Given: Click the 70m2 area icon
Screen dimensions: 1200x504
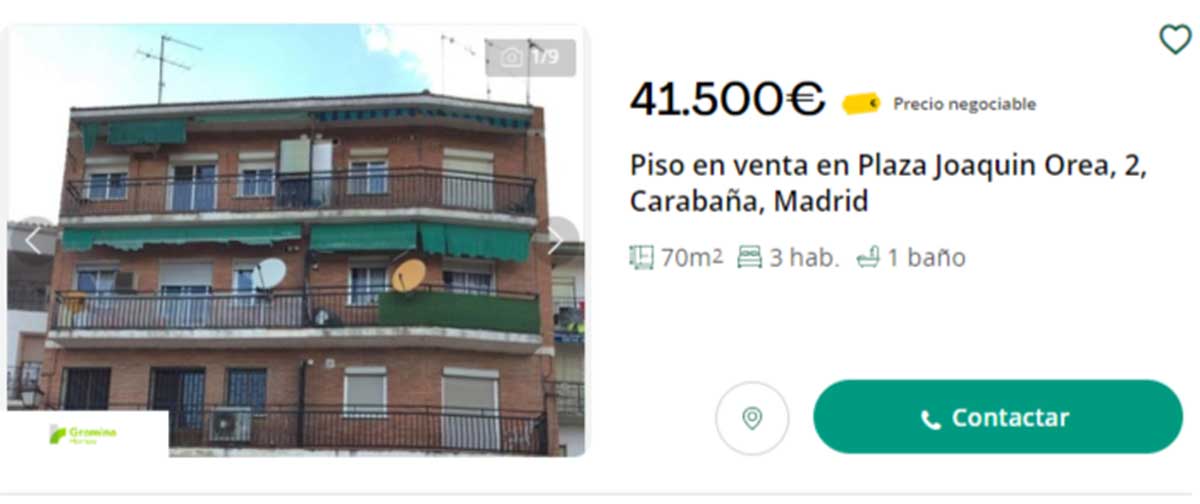Looking at the screenshot, I should point(641,258).
